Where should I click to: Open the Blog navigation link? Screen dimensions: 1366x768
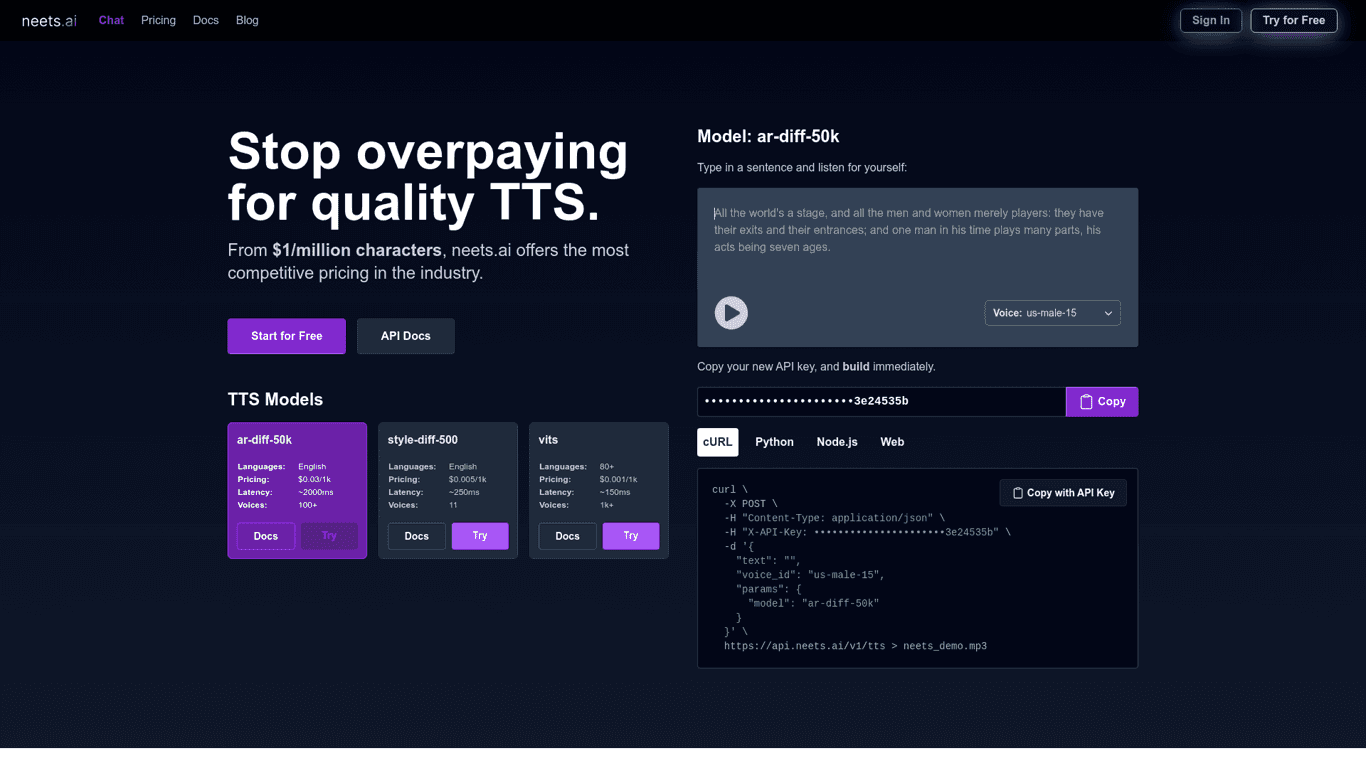coord(247,20)
